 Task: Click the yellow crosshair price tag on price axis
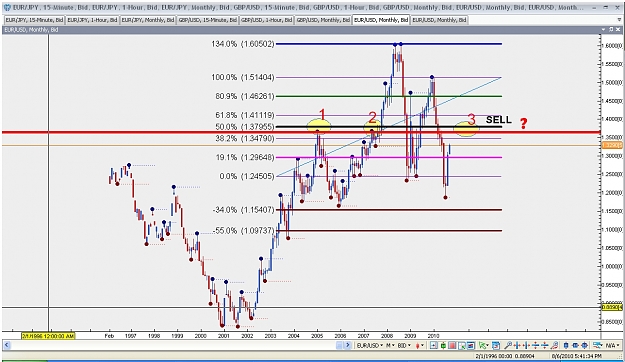[611, 307]
